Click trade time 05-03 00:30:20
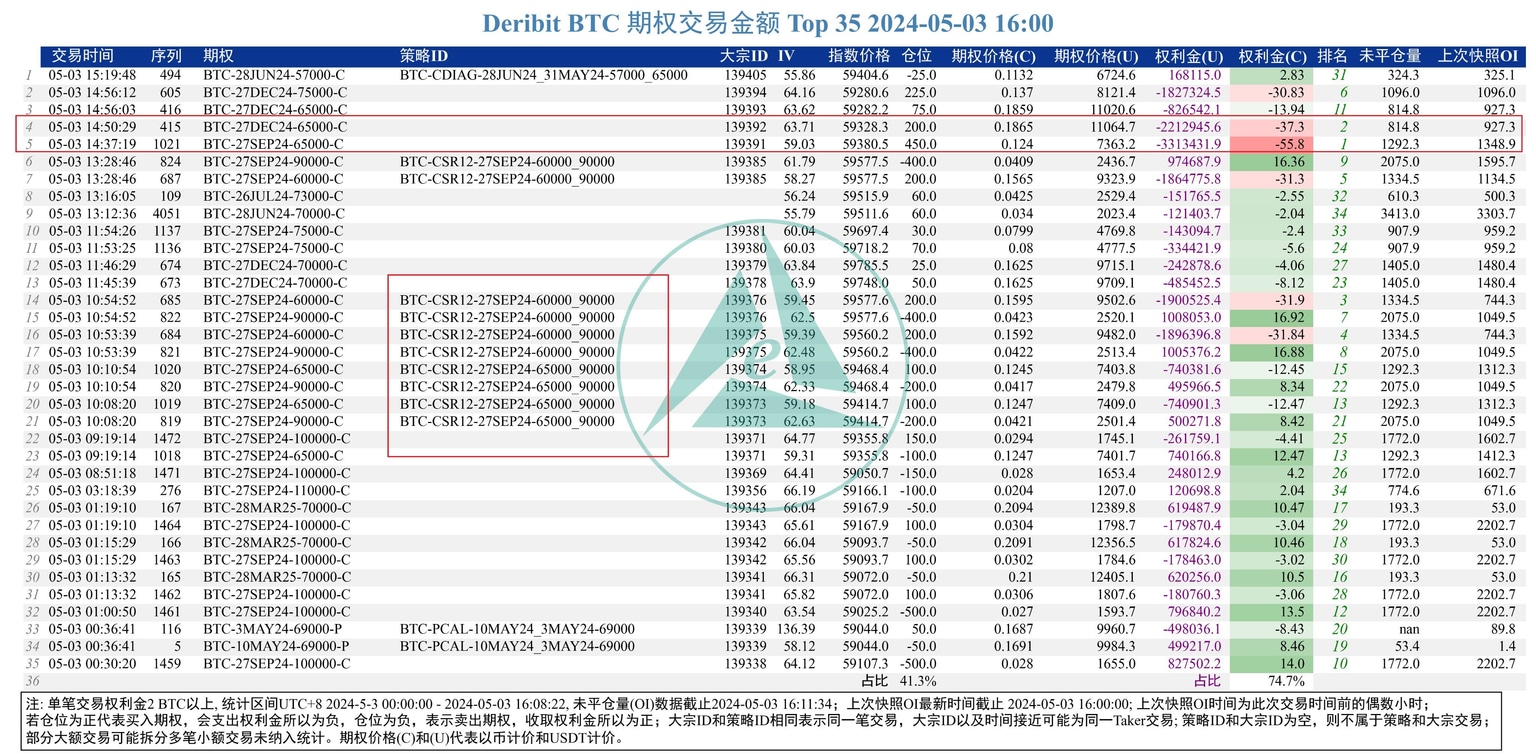Screen dimensions: 1536x756 92,663
